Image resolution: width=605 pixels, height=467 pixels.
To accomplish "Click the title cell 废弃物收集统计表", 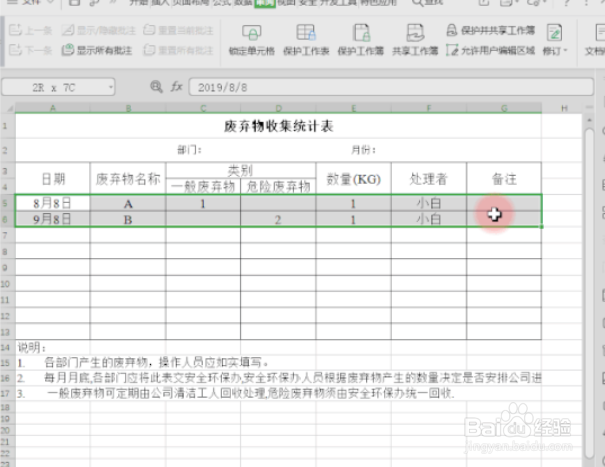I will click(278, 126).
